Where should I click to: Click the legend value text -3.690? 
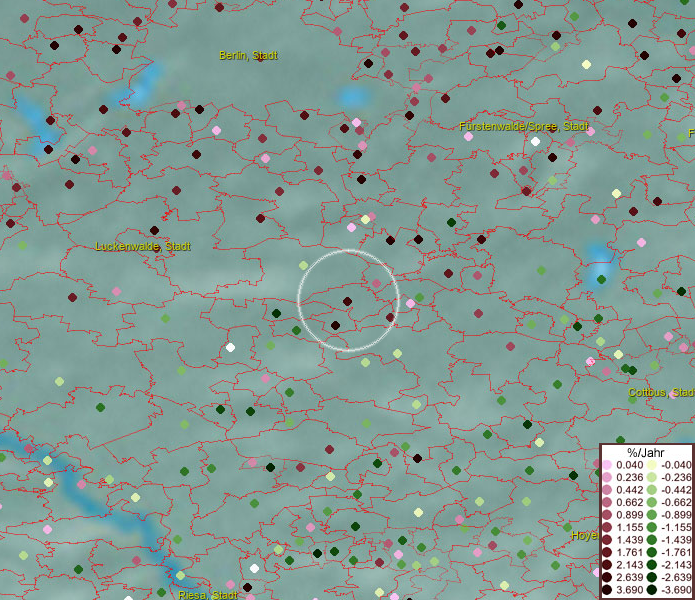pos(676,590)
